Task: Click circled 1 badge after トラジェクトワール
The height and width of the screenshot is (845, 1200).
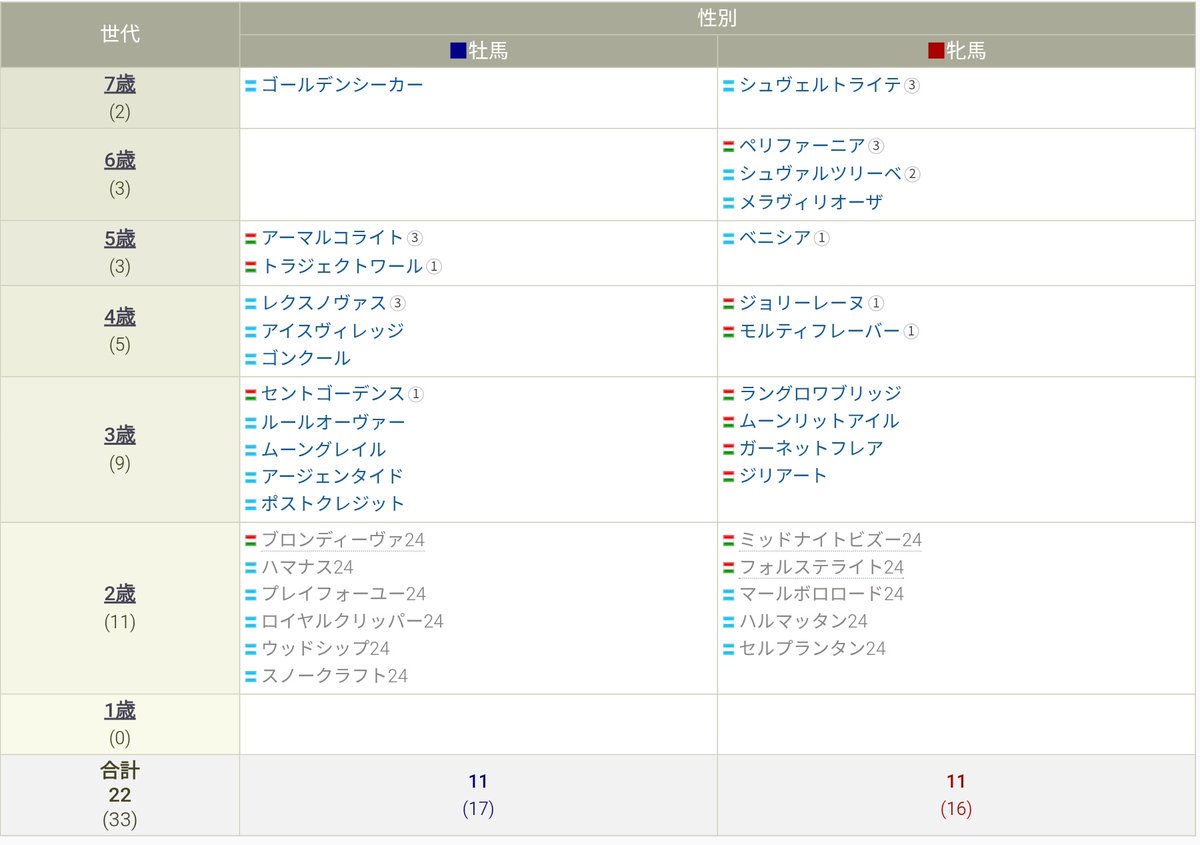Action: [x=434, y=267]
